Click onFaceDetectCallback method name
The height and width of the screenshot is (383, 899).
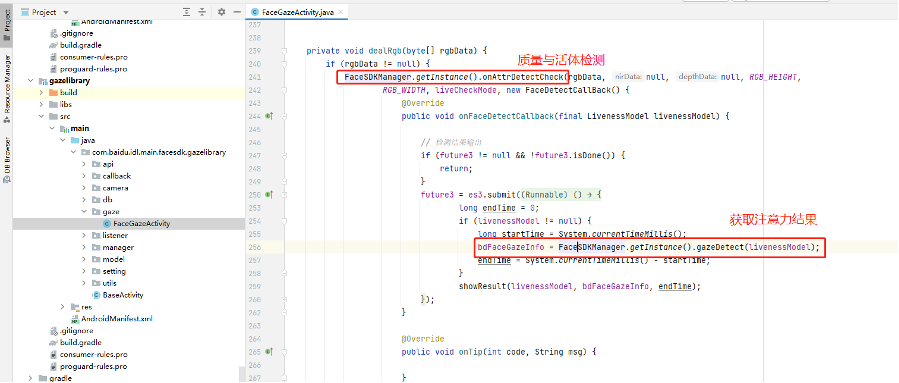(506, 116)
